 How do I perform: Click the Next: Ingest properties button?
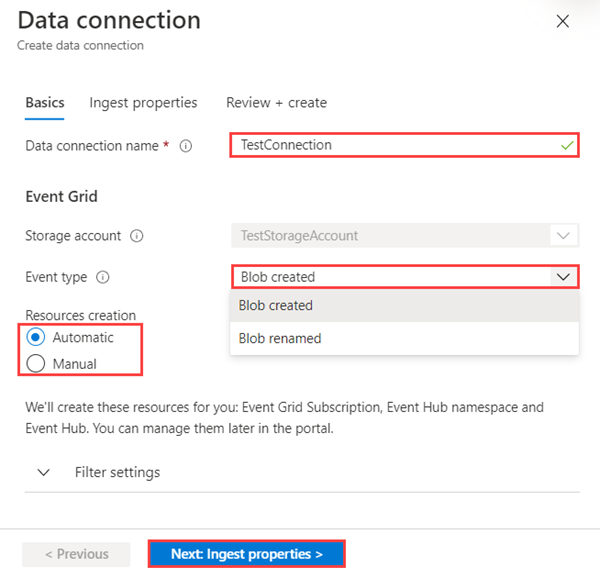click(247, 554)
